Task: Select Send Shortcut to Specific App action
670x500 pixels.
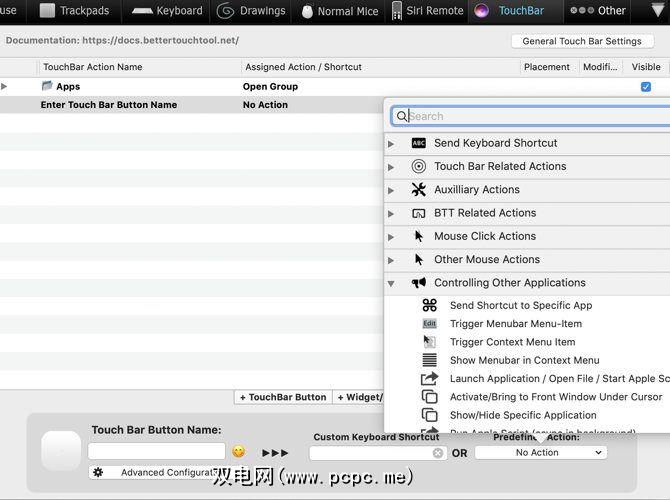Action: coord(520,305)
